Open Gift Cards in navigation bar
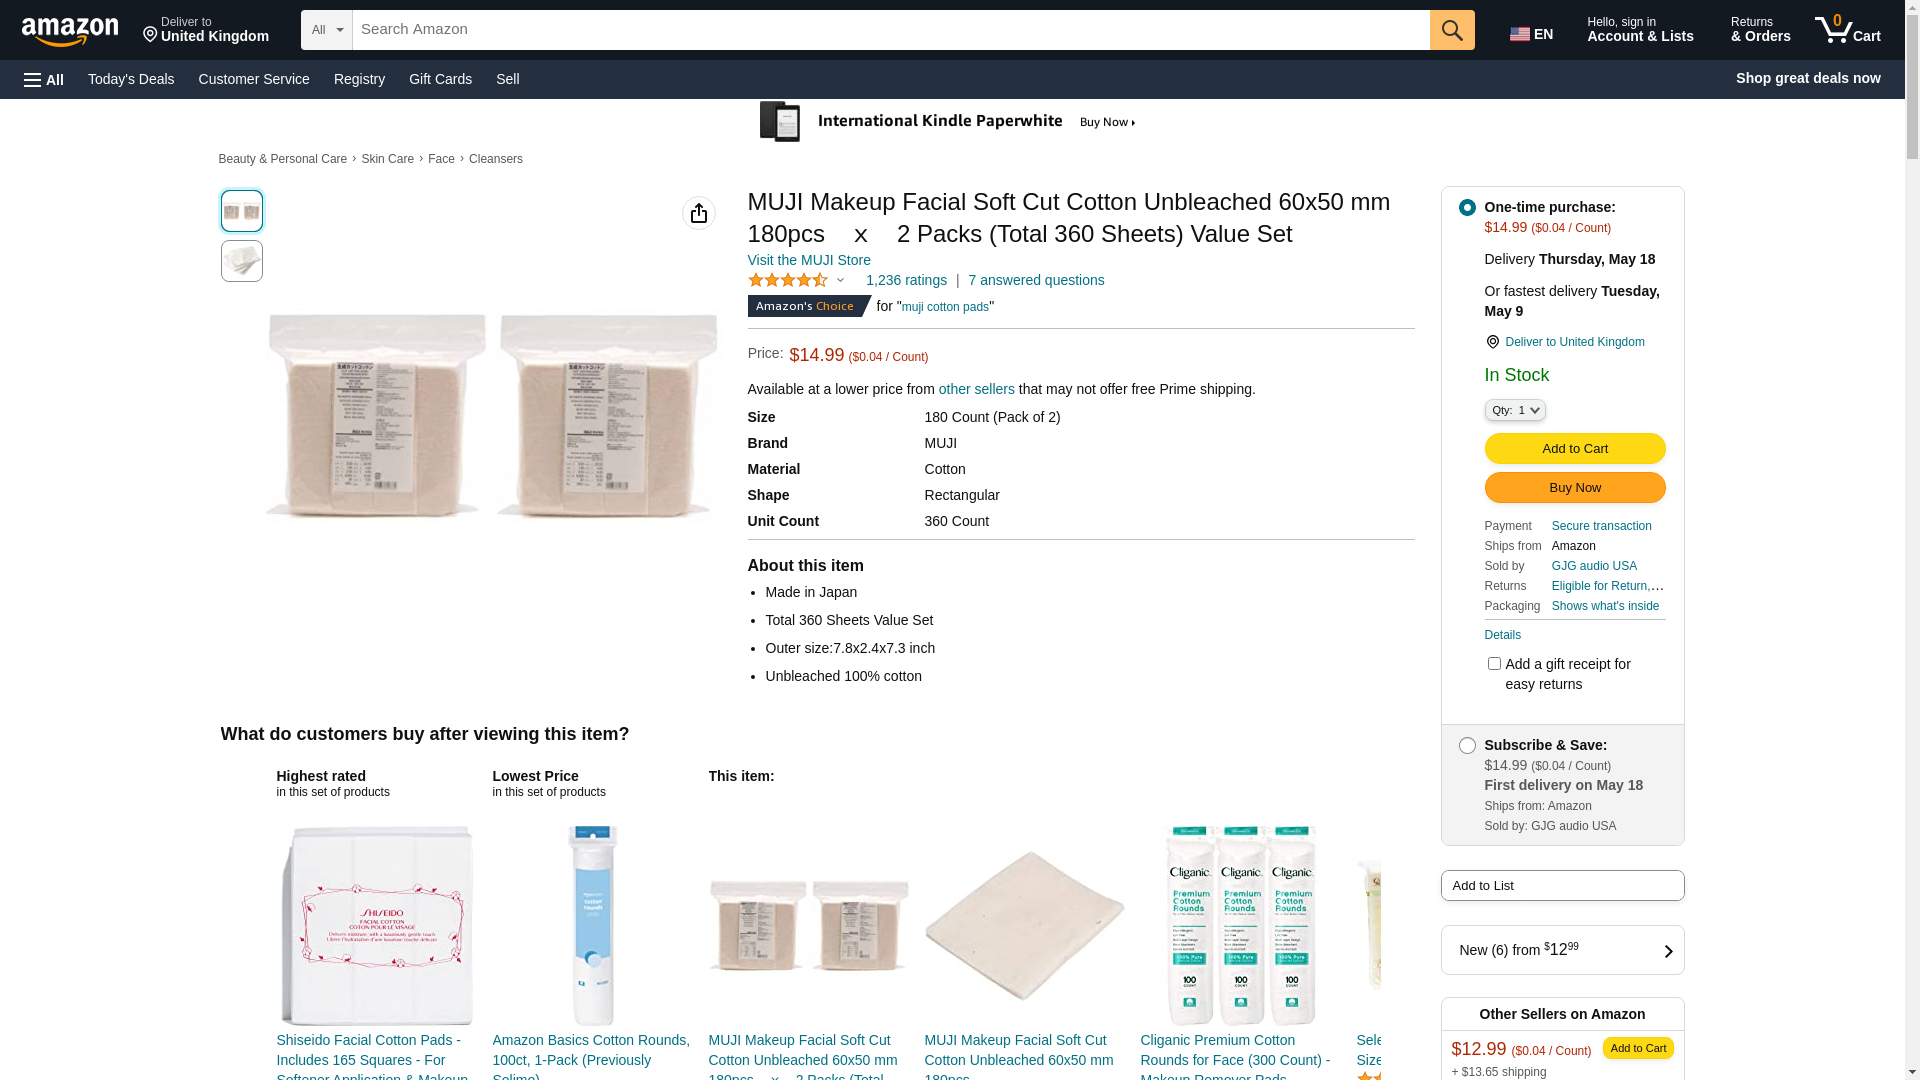The width and height of the screenshot is (1920, 1080). (440, 79)
